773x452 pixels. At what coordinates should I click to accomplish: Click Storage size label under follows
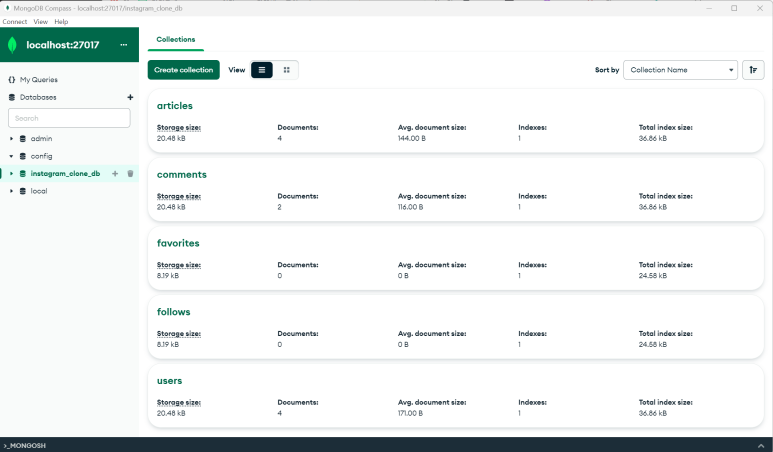pos(178,334)
